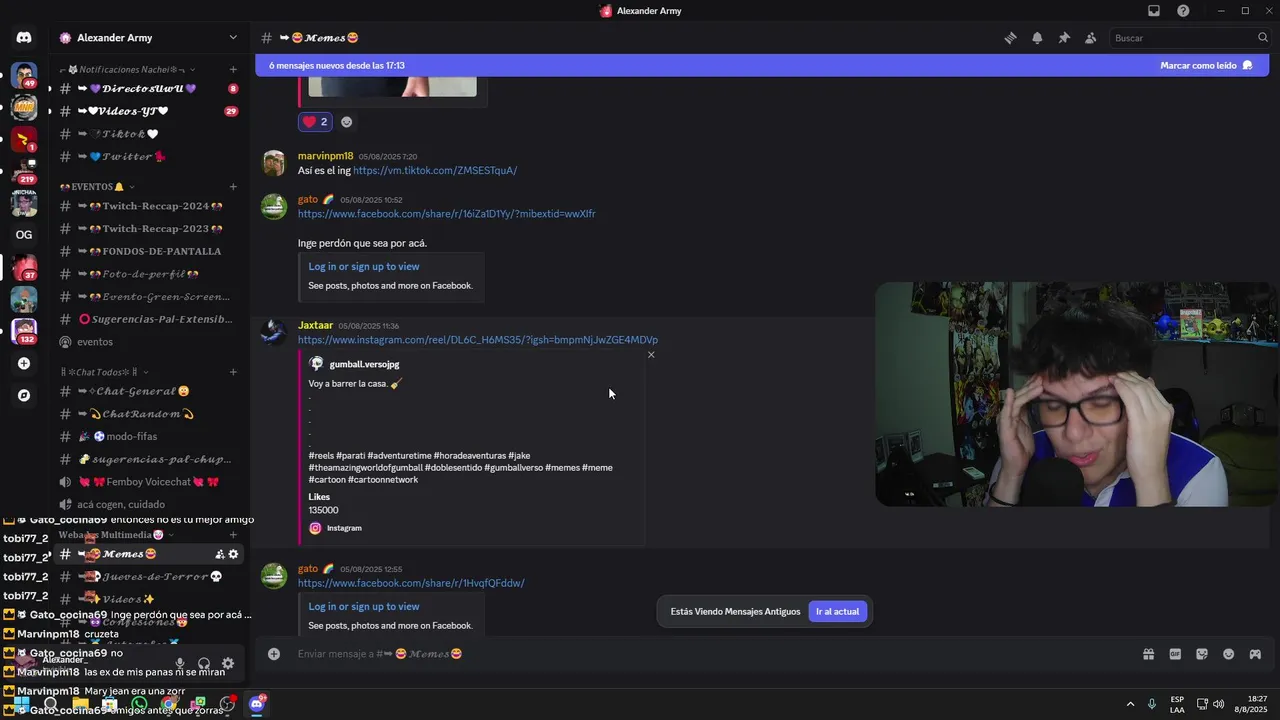Open the emoji picker
This screenshot has height=720, width=1280.
[x=1229, y=654]
